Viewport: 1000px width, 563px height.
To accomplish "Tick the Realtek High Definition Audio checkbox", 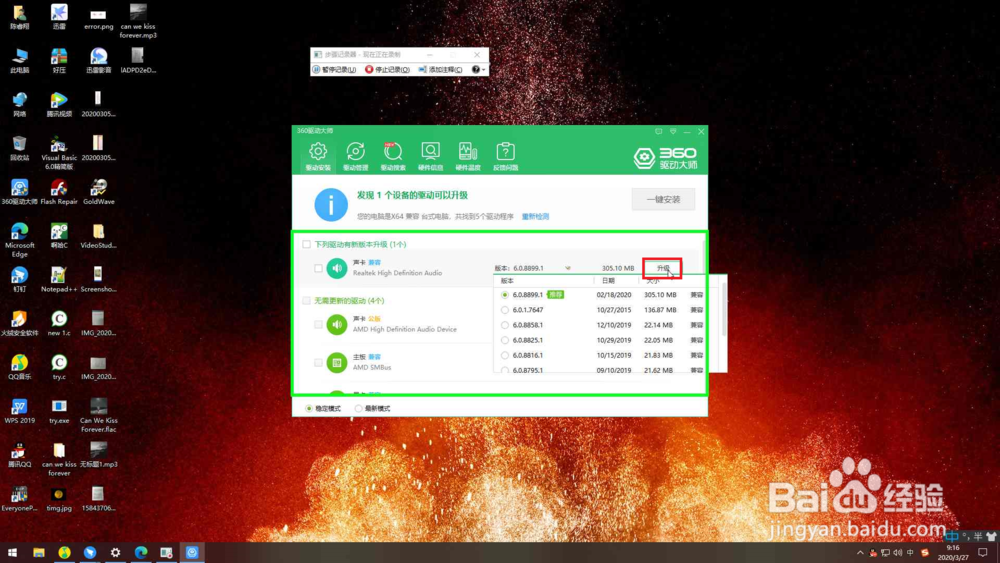I will click(318, 268).
